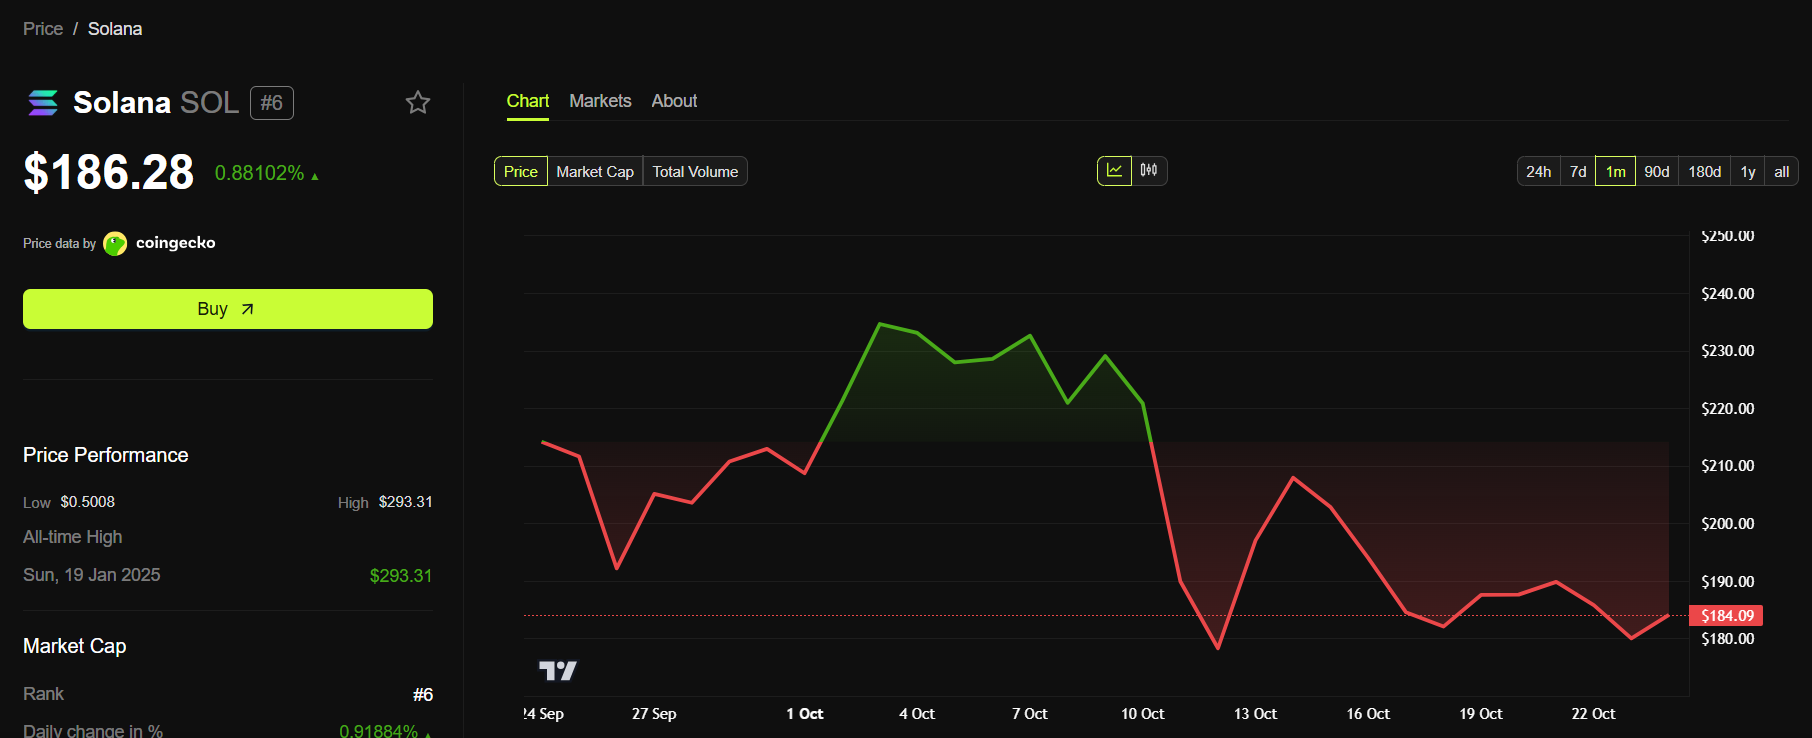Click the Price Performance heading
The height and width of the screenshot is (738, 1812).
pos(106,455)
